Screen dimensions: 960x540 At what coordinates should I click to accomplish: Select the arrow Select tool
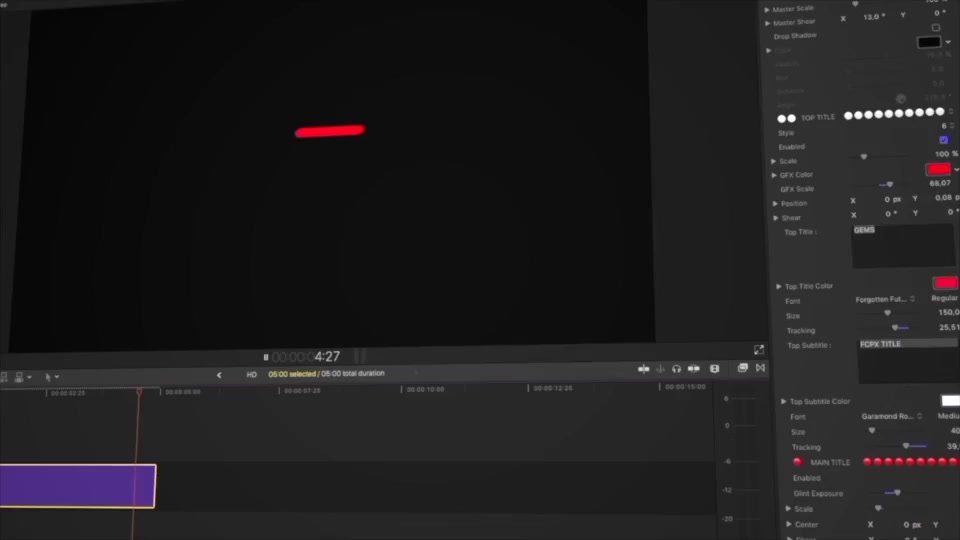(48, 377)
